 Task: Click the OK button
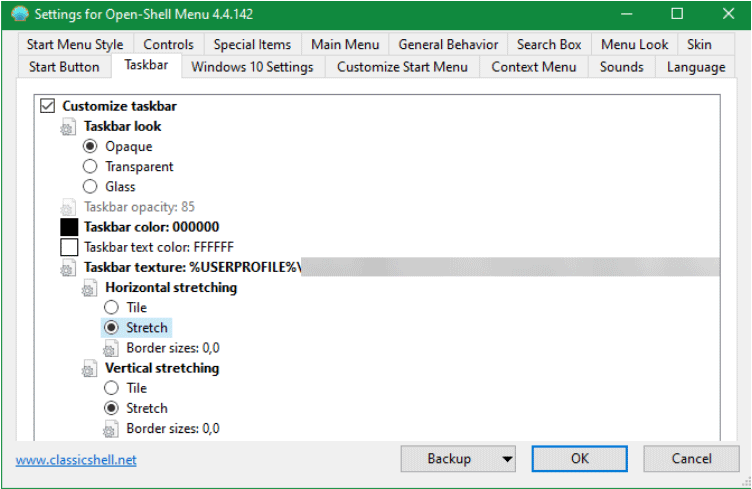click(x=579, y=459)
